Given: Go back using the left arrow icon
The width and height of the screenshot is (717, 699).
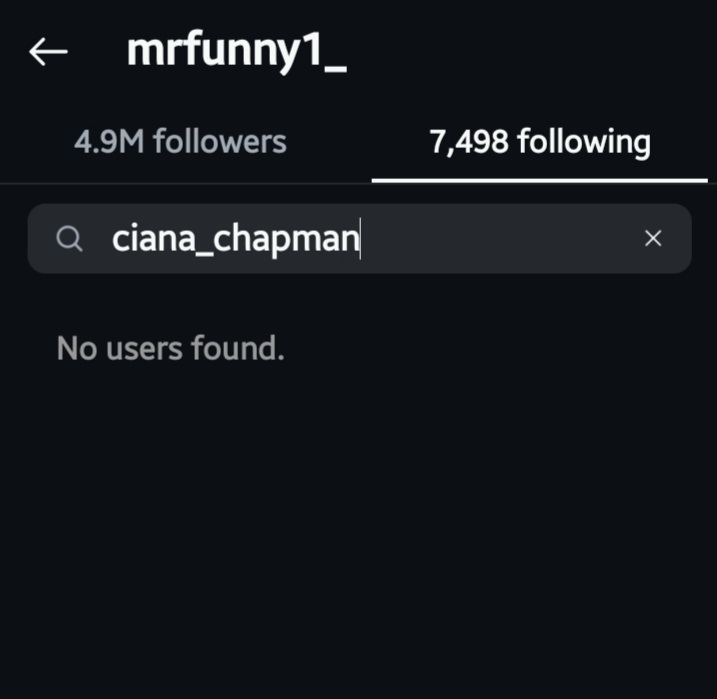Looking at the screenshot, I should 48,52.
